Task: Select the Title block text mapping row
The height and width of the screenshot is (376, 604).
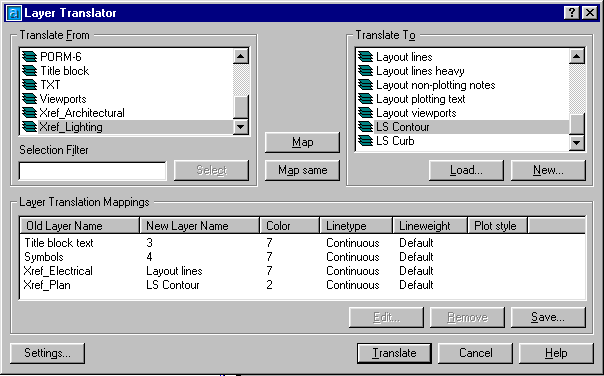Action: click(x=302, y=243)
